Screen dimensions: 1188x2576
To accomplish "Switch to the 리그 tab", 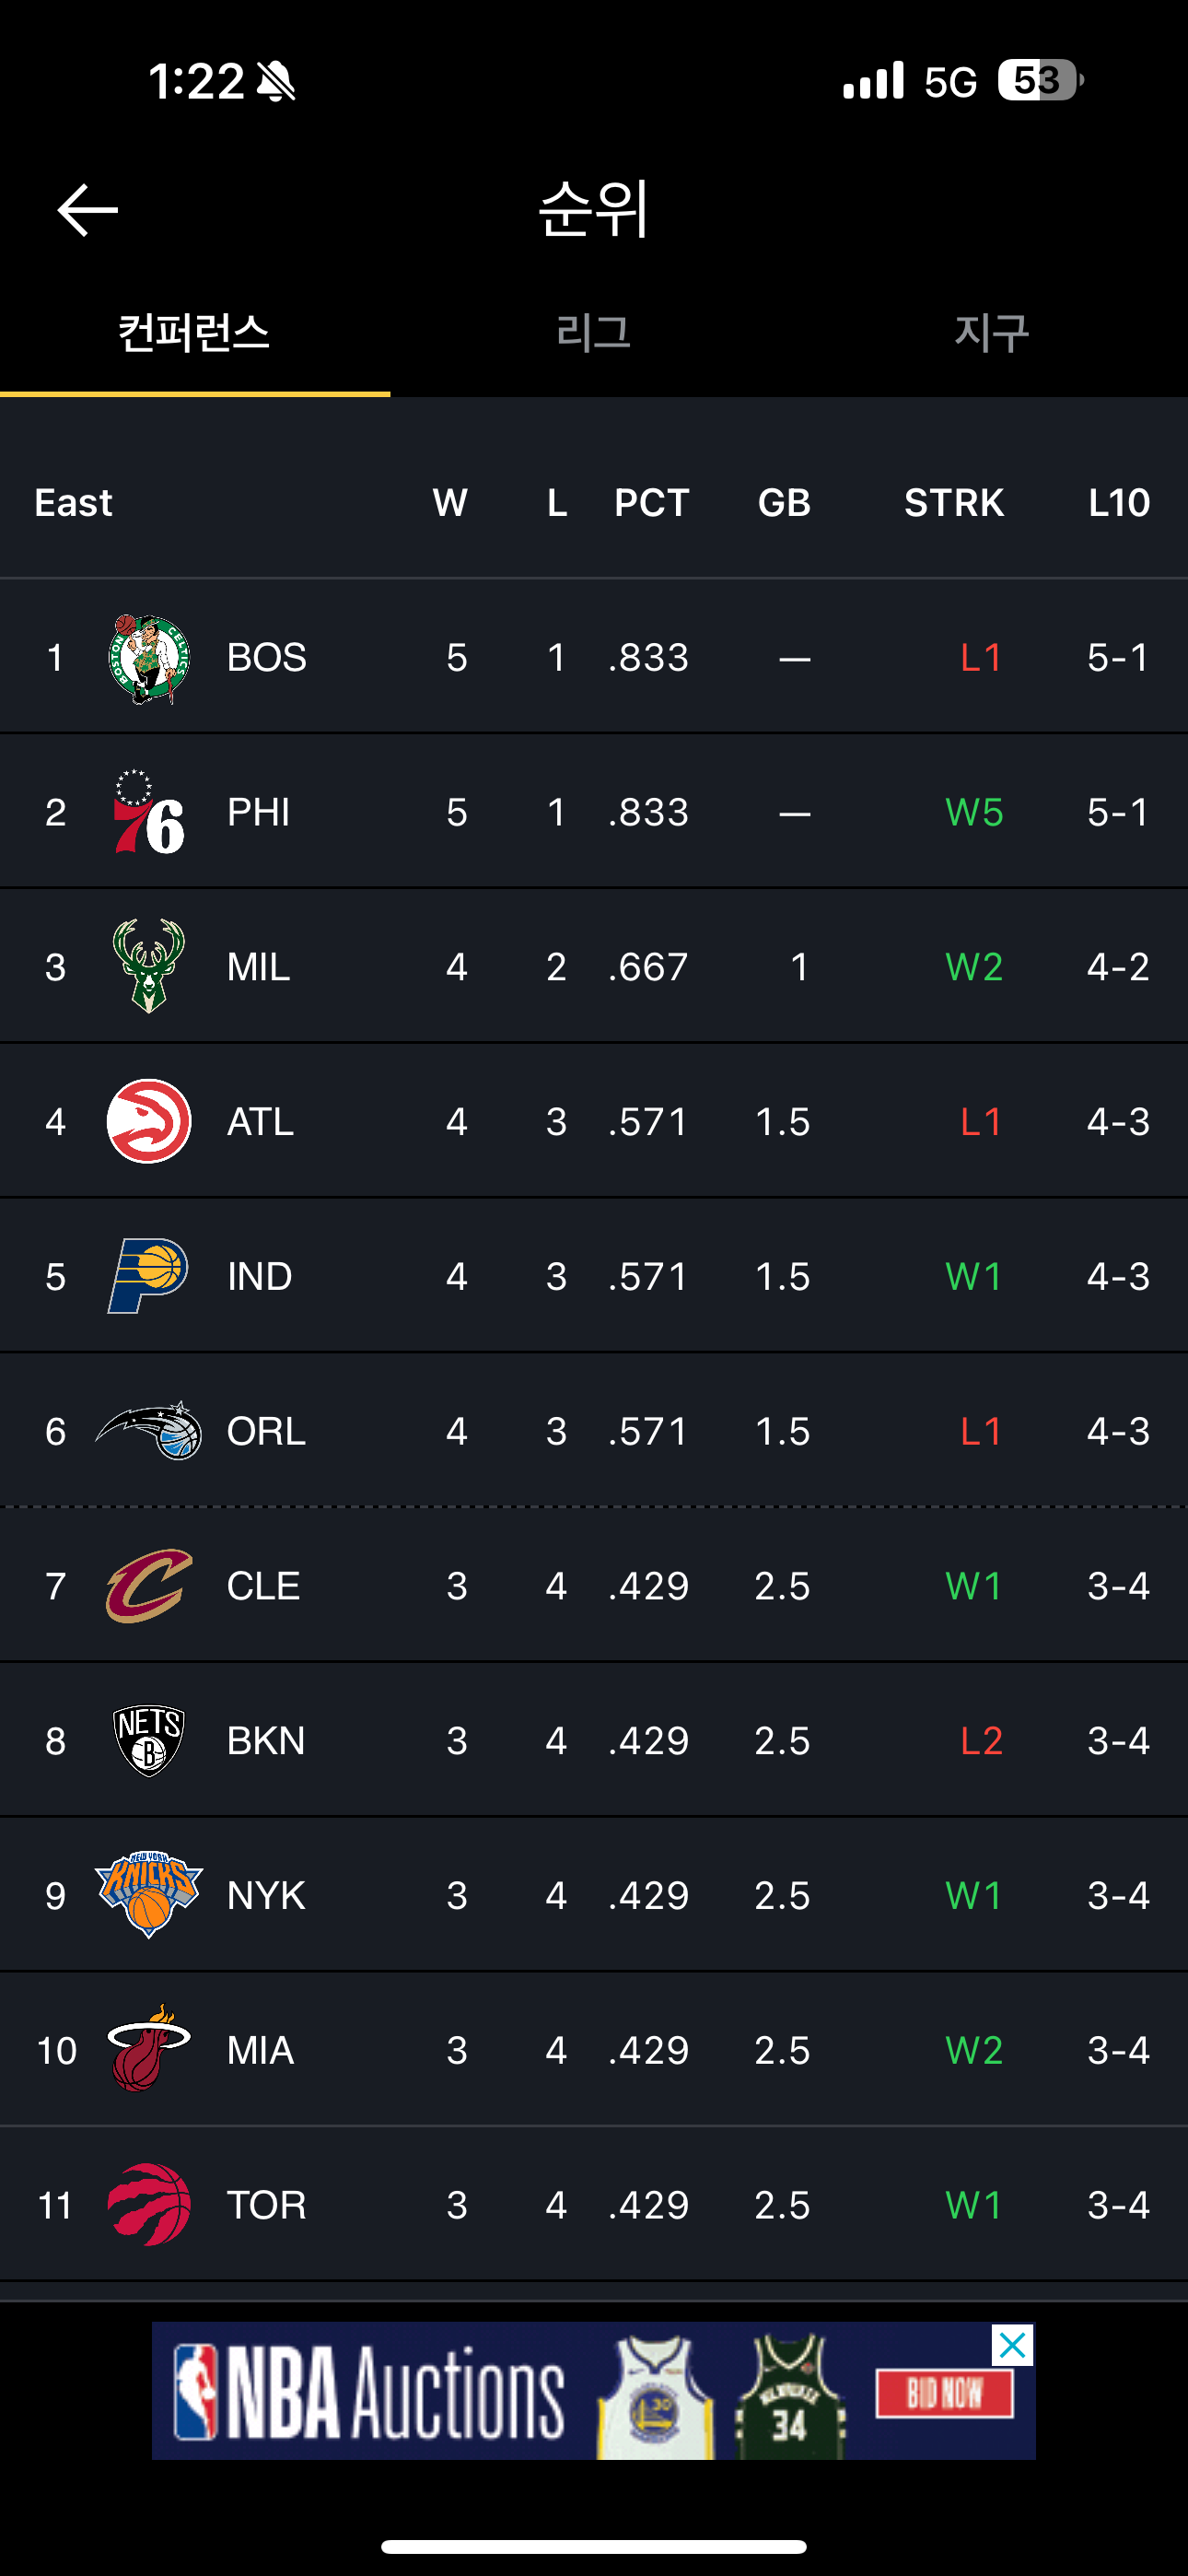I will [x=593, y=333].
